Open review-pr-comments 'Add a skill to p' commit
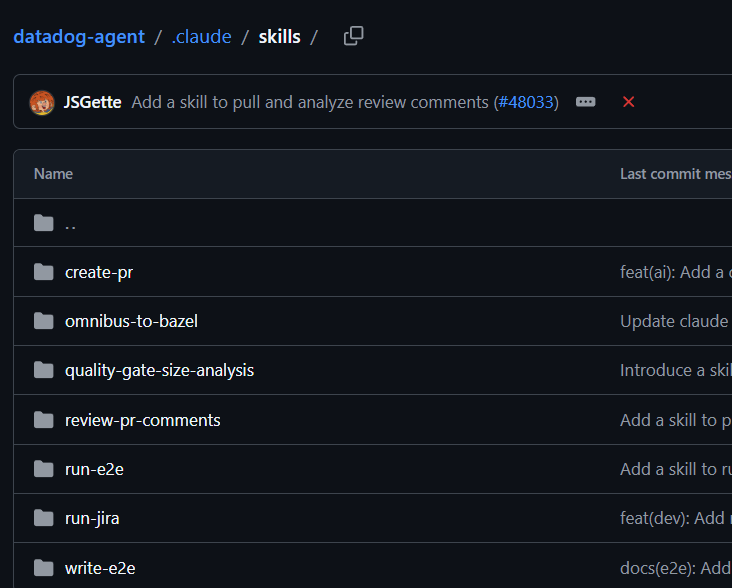732x588 pixels. click(x=676, y=420)
